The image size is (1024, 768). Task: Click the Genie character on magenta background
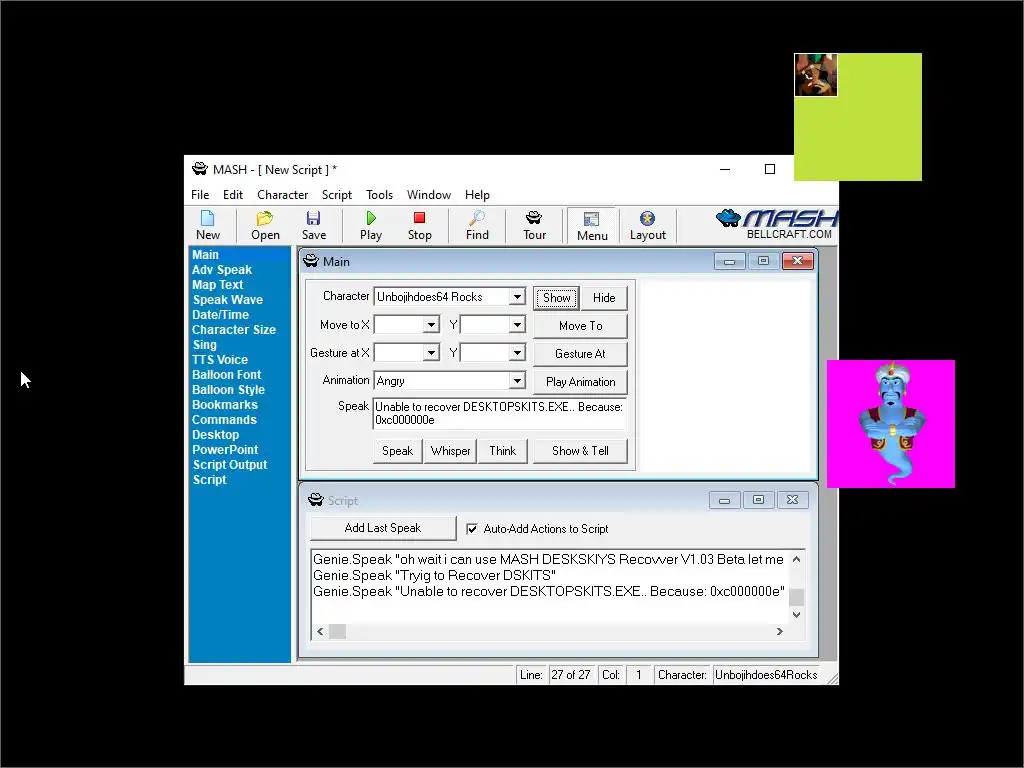(x=891, y=424)
